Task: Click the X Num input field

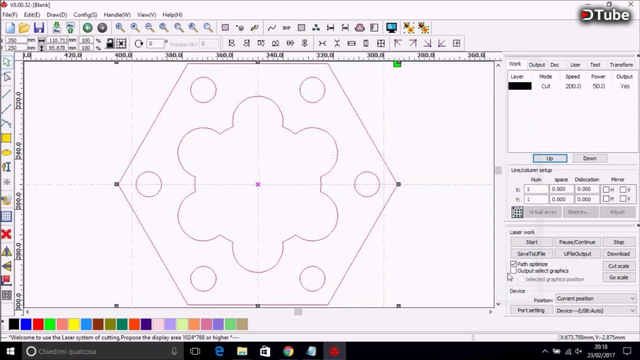Action: point(536,189)
